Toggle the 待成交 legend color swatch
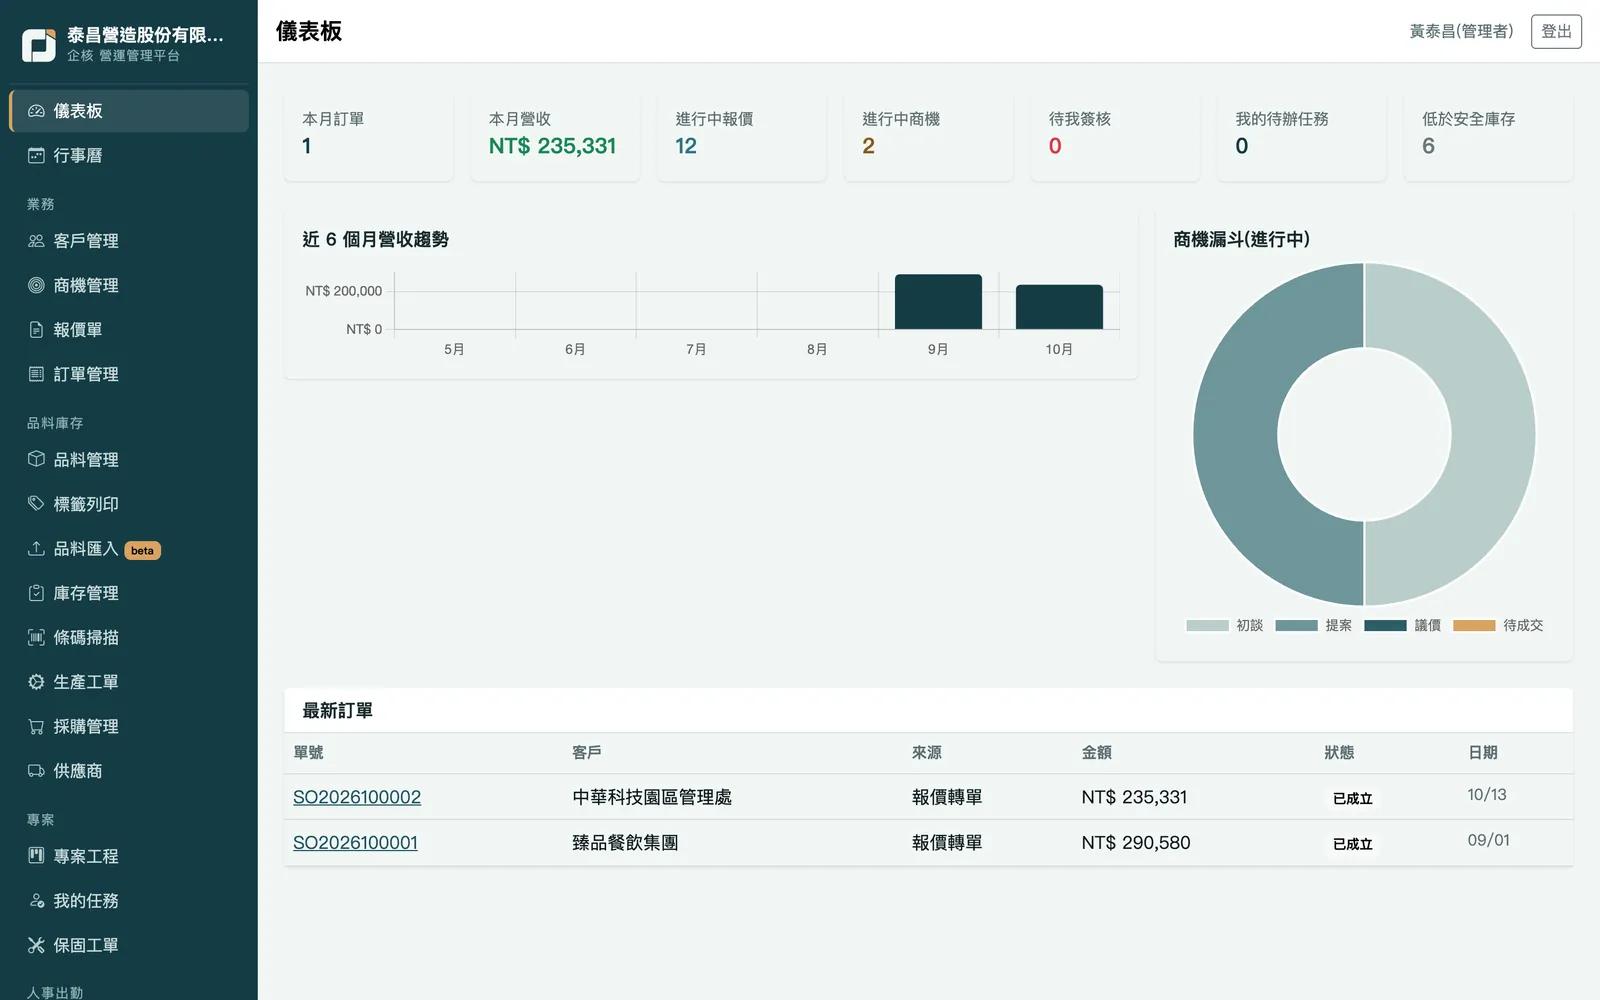 1474,626
